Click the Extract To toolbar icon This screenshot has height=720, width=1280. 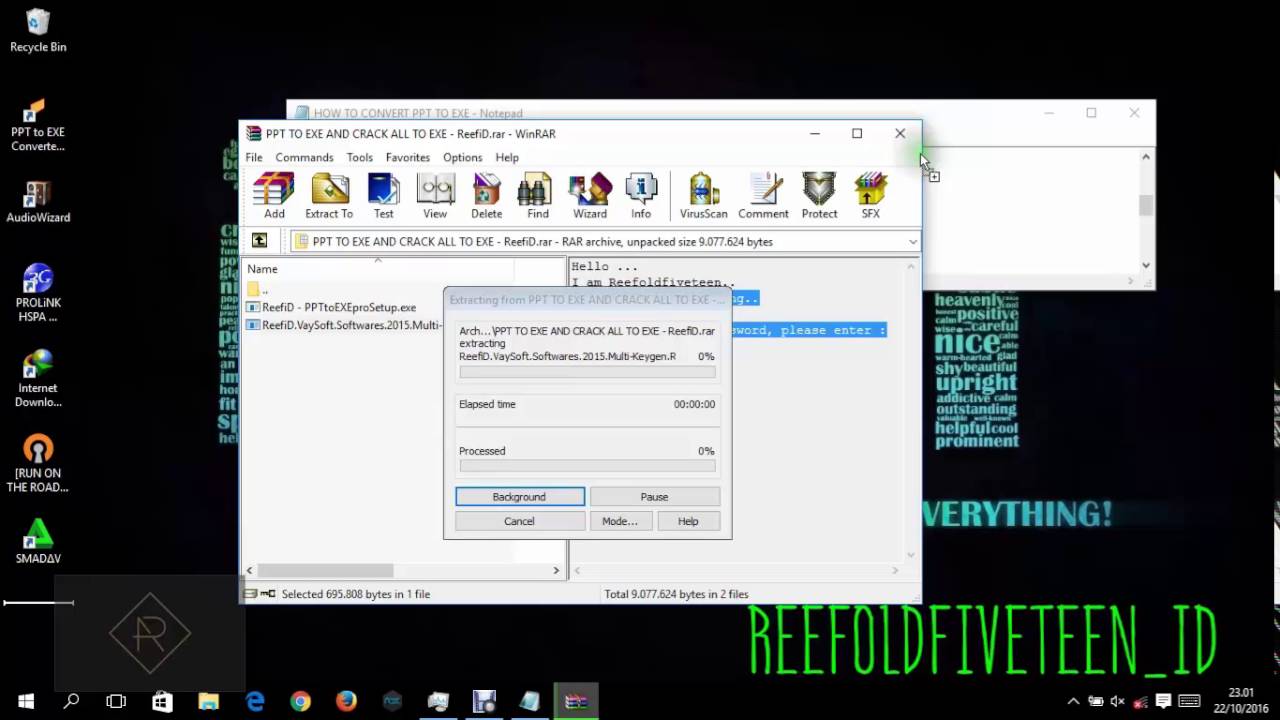tap(329, 195)
